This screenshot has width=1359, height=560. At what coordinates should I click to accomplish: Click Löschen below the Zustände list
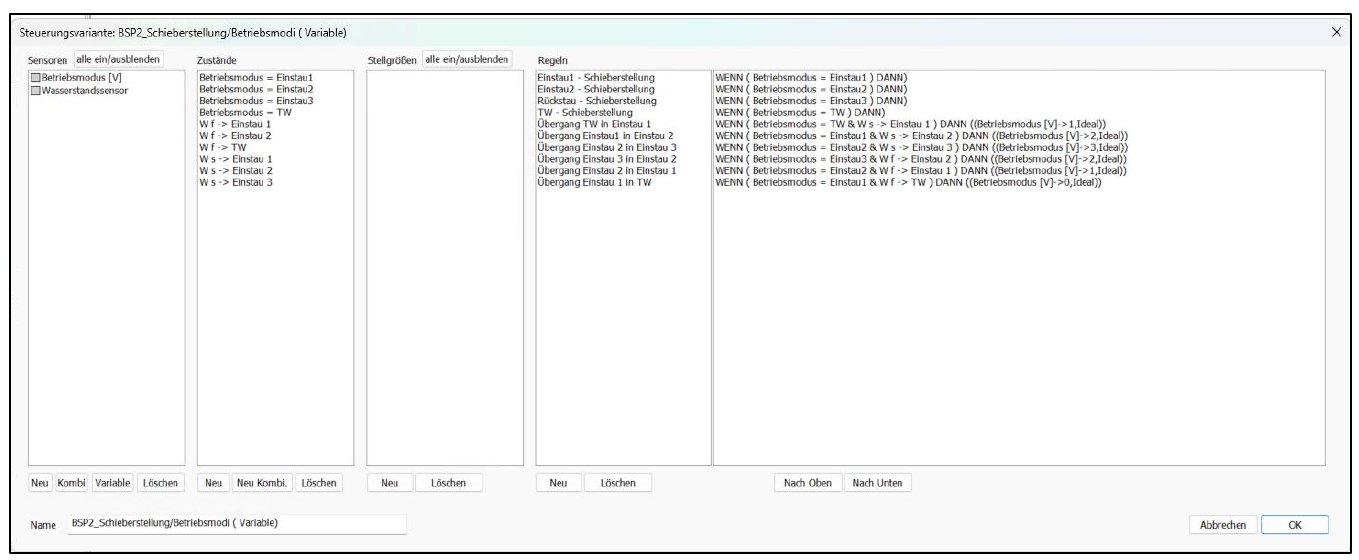click(319, 483)
